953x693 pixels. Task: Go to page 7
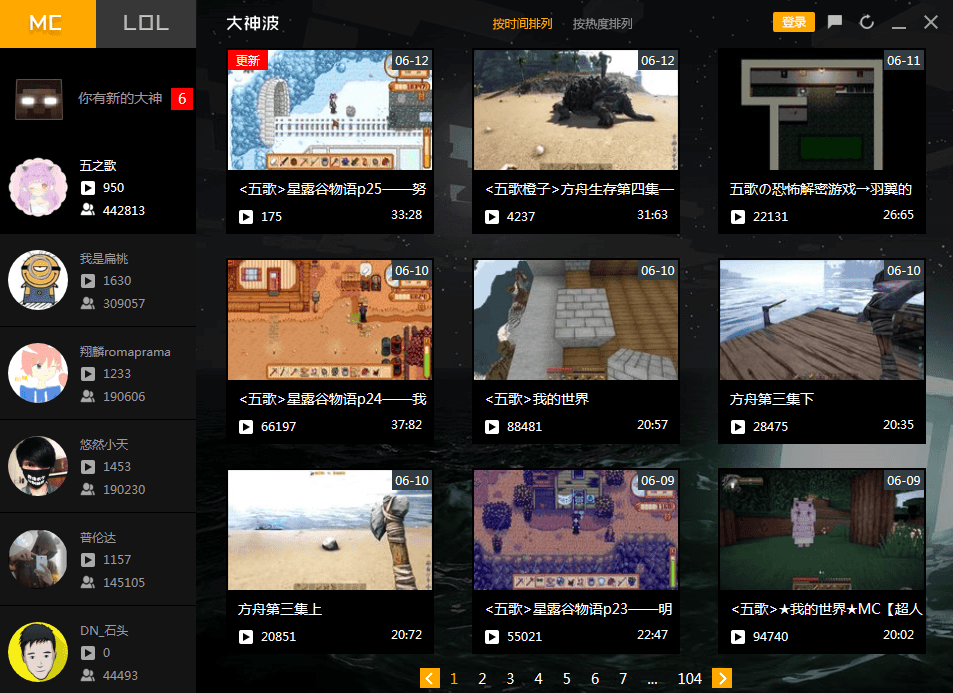pyautogui.click(x=623, y=678)
